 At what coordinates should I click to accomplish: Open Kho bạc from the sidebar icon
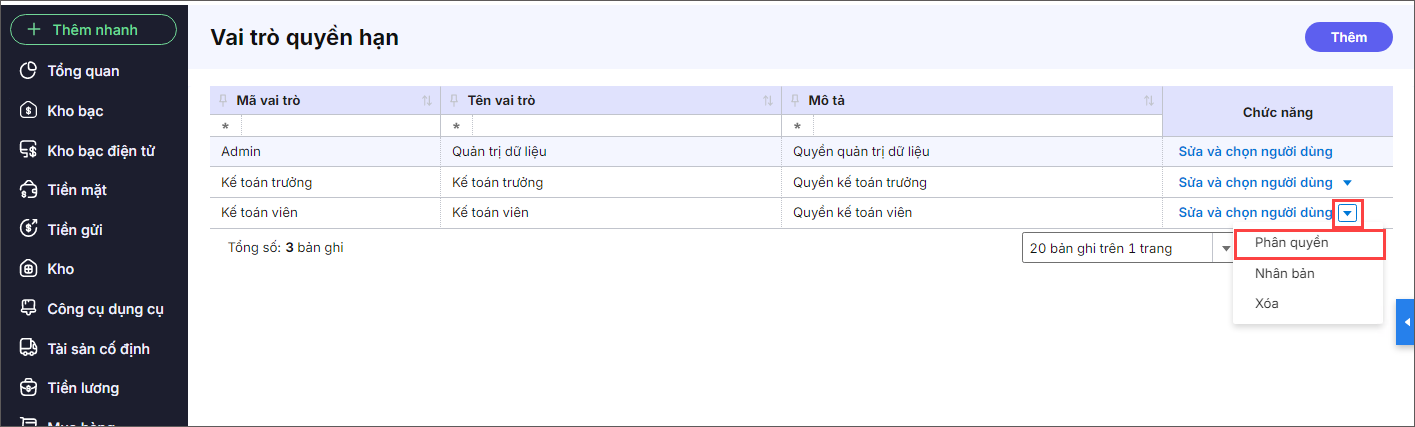tap(29, 111)
